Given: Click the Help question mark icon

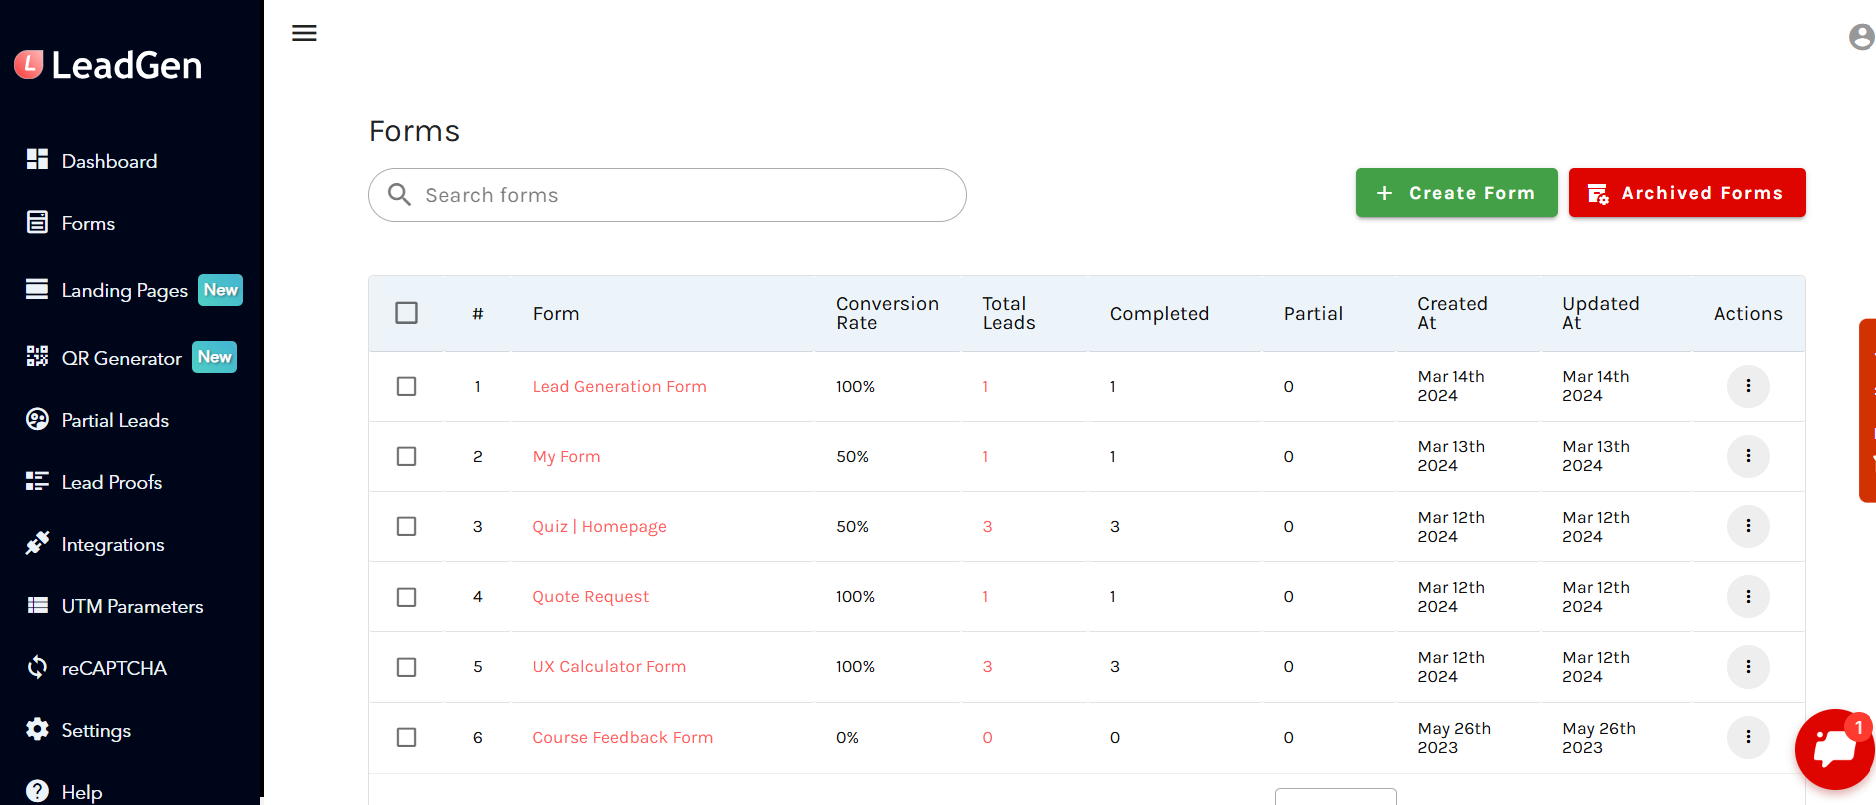Looking at the screenshot, I should click(37, 791).
